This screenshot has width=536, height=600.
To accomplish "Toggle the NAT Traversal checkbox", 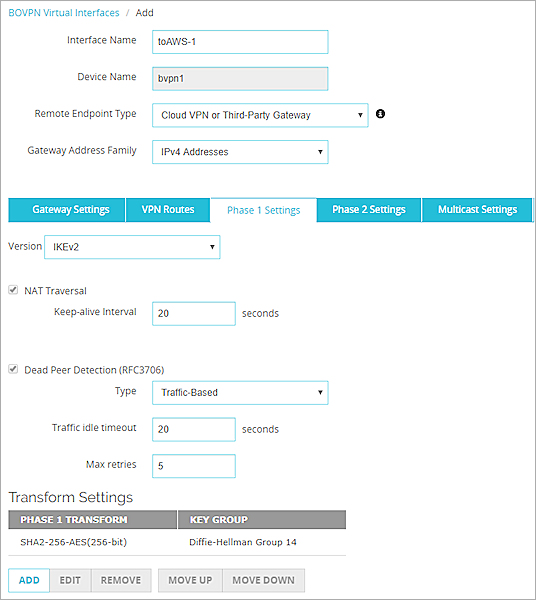I will click(13, 290).
